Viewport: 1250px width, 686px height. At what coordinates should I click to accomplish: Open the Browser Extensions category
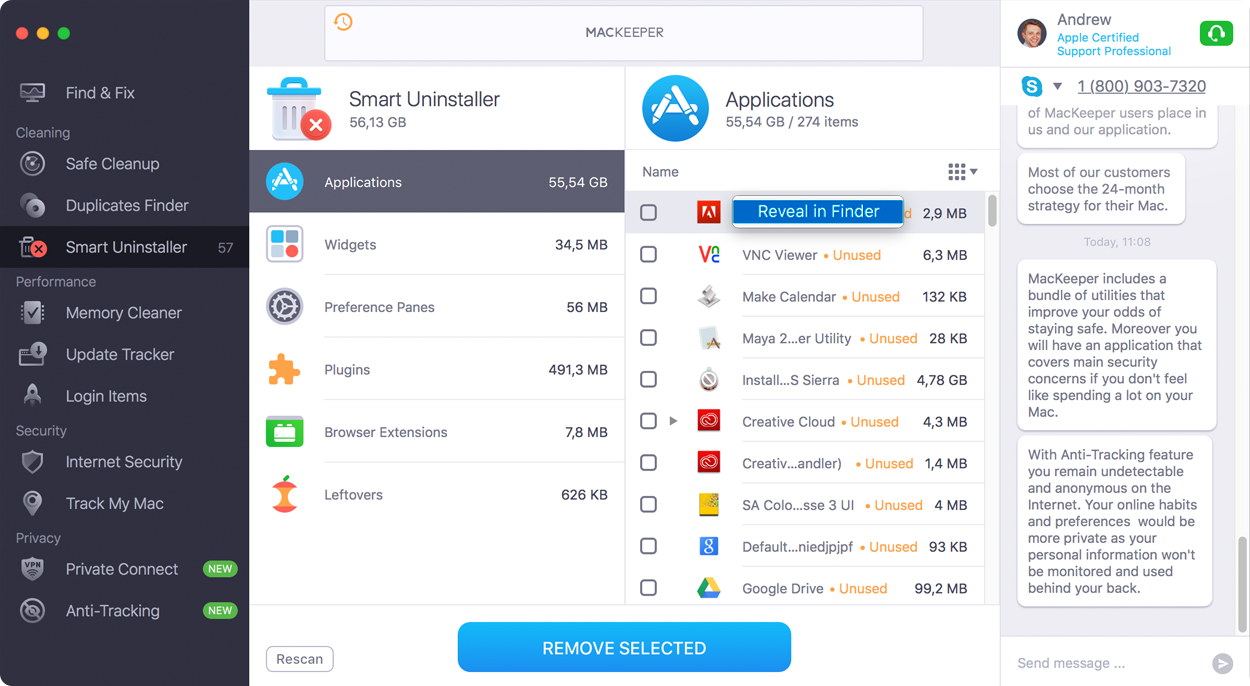437,432
